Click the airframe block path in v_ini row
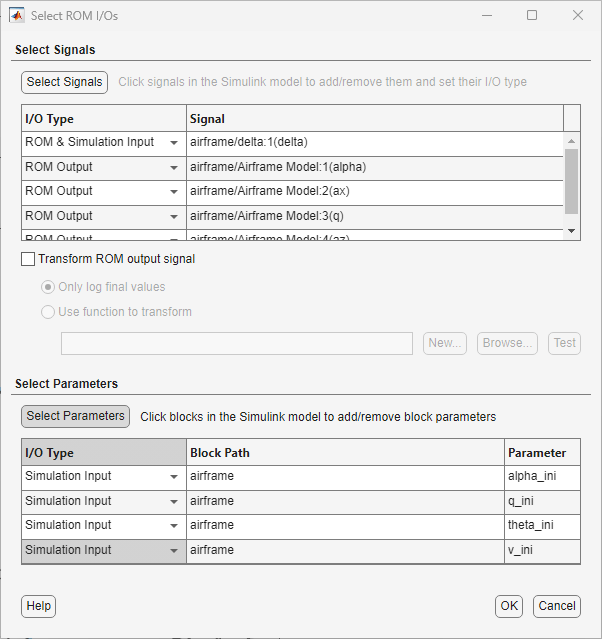The width and height of the screenshot is (602, 639). (x=345, y=552)
